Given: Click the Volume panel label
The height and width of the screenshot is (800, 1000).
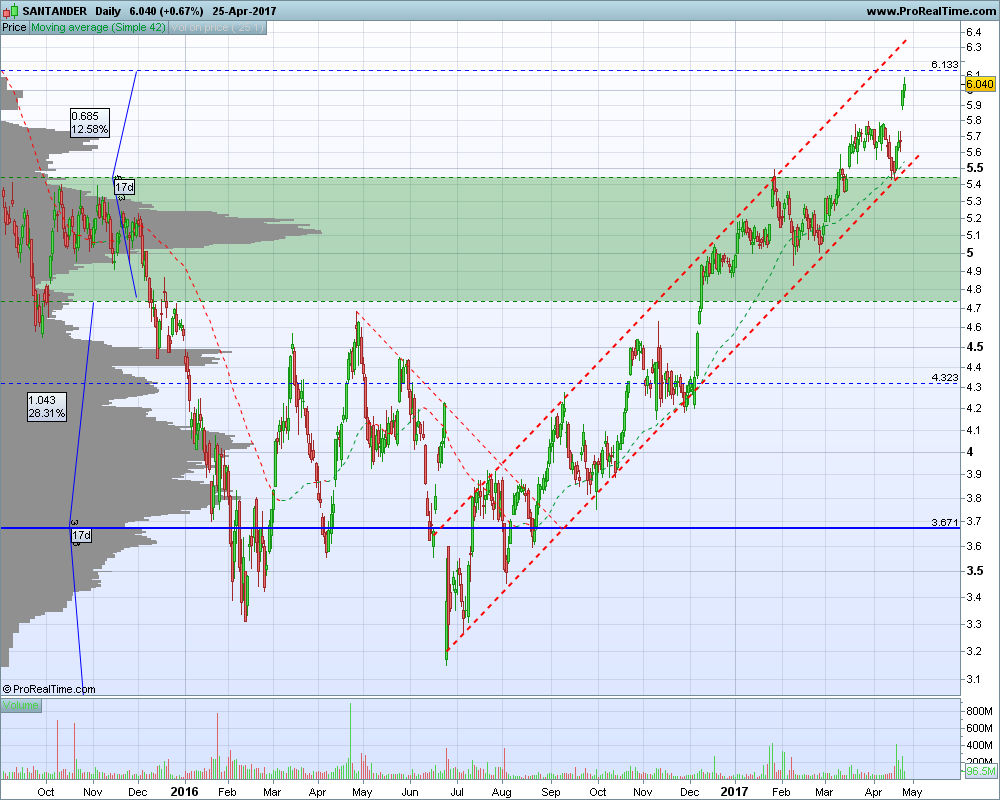Looking at the screenshot, I should click(x=20, y=705).
